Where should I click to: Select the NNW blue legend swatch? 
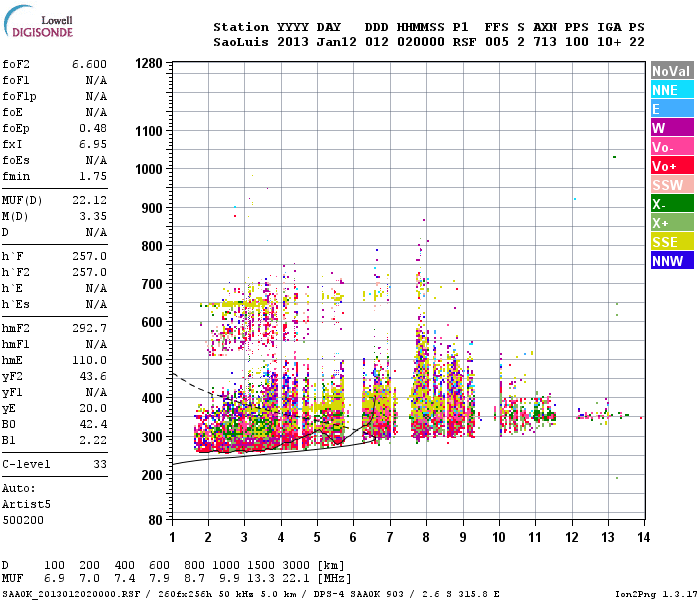tap(672, 261)
